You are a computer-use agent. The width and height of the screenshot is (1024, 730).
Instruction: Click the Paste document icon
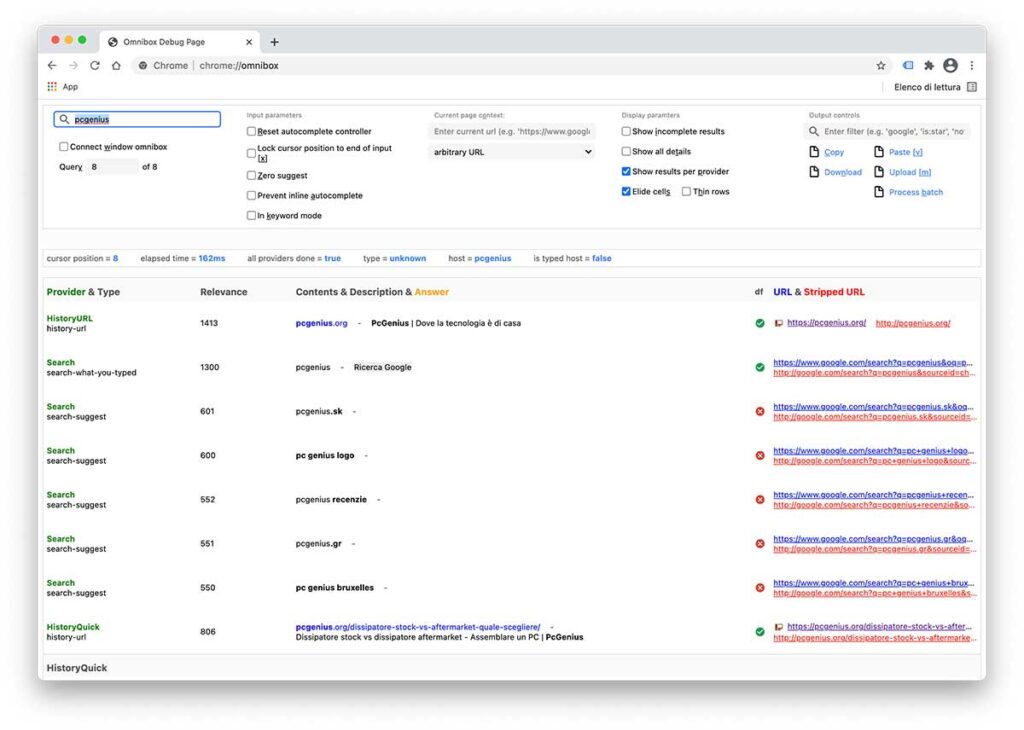tap(879, 151)
